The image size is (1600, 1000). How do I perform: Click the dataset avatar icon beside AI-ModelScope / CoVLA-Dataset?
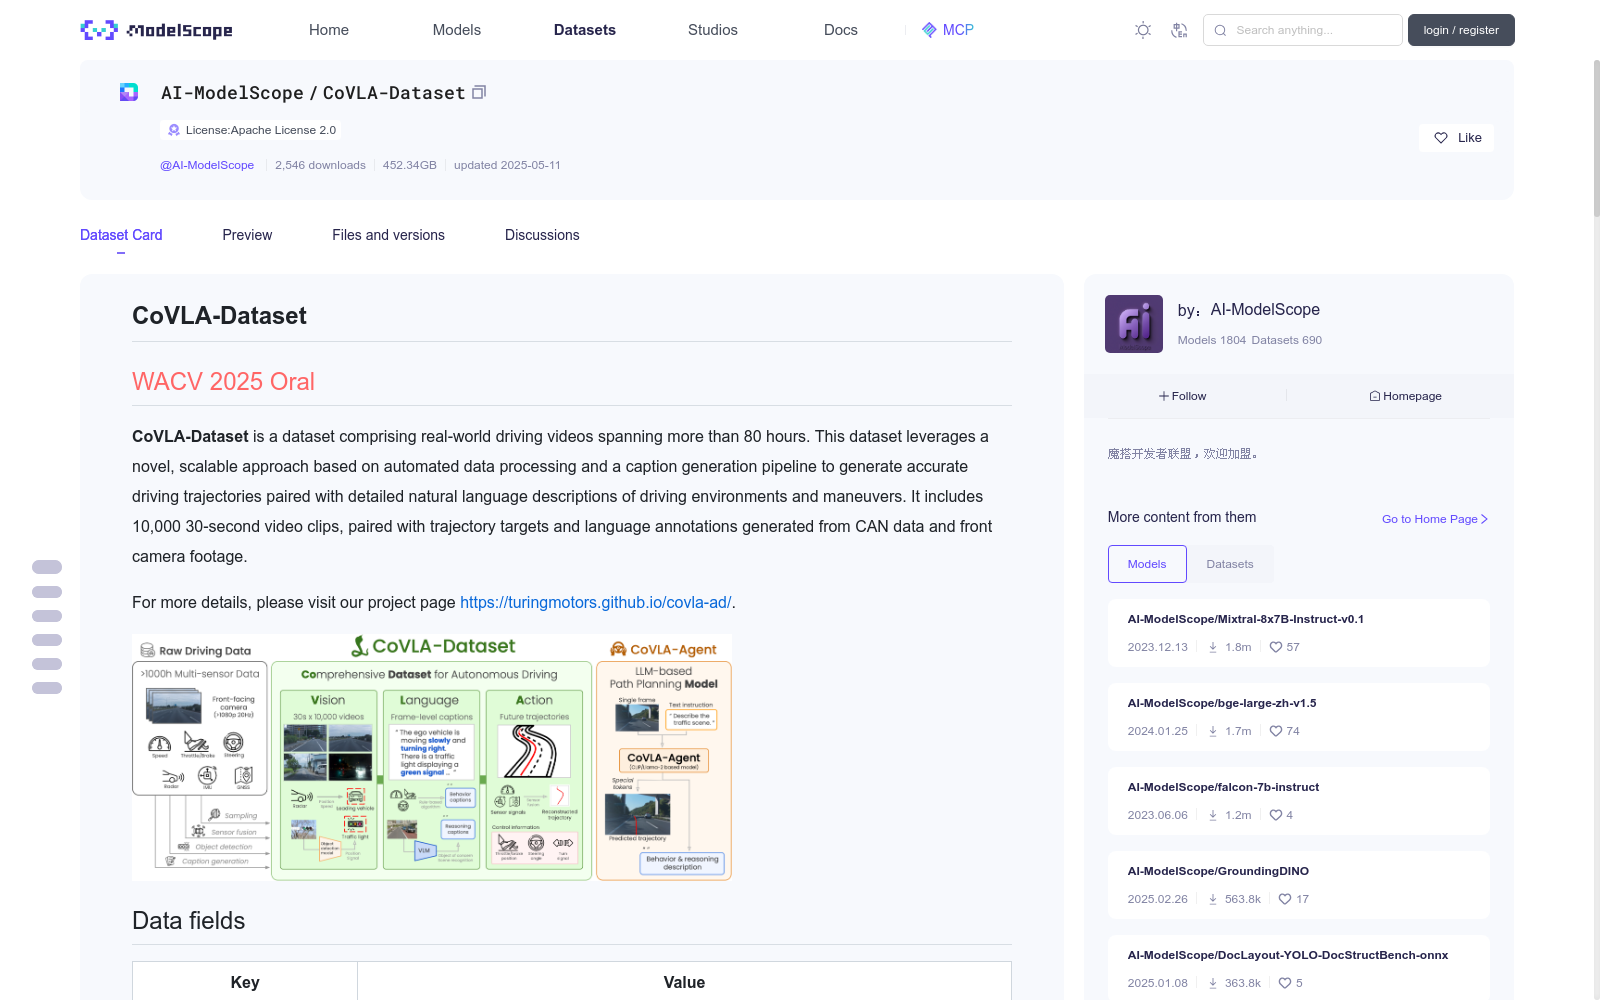click(129, 92)
